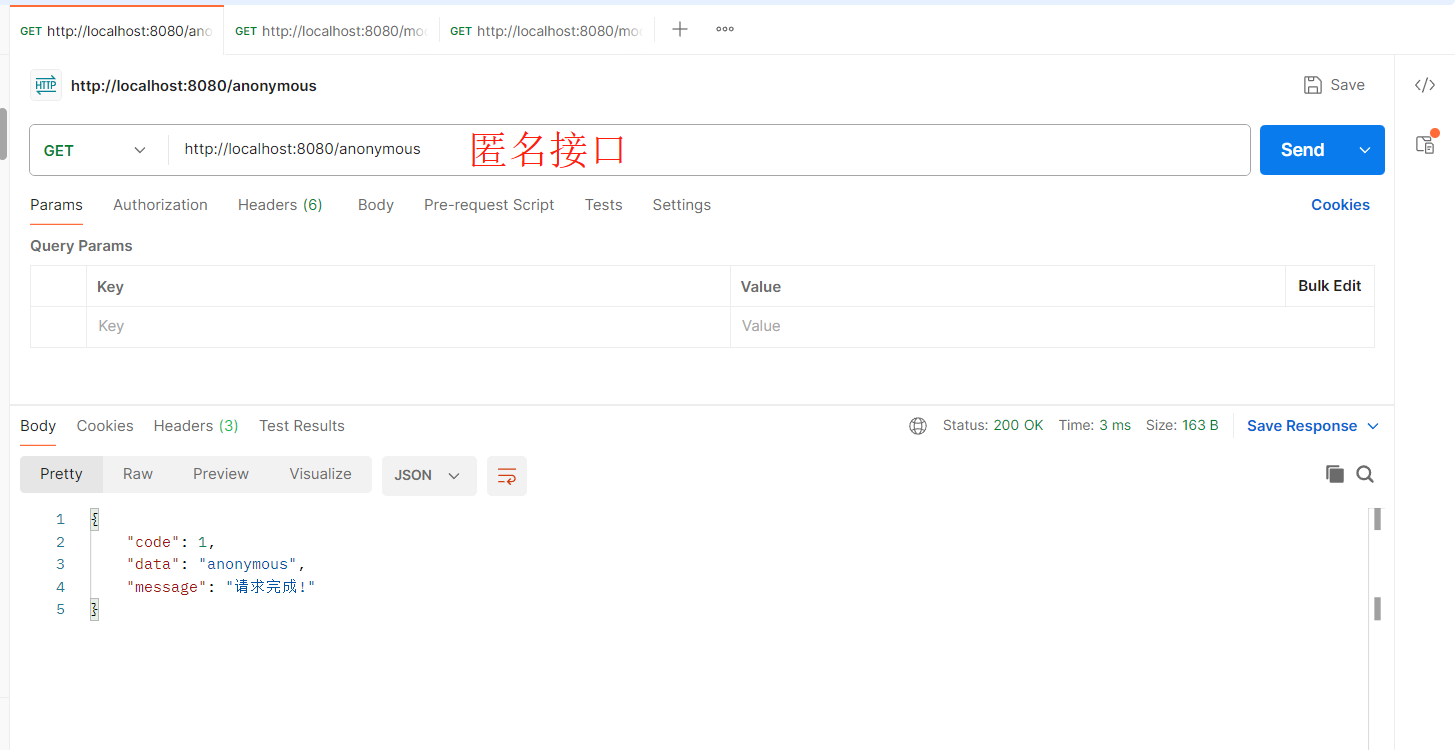Click the Value column header
This screenshot has width=1455, height=750.
(761, 287)
